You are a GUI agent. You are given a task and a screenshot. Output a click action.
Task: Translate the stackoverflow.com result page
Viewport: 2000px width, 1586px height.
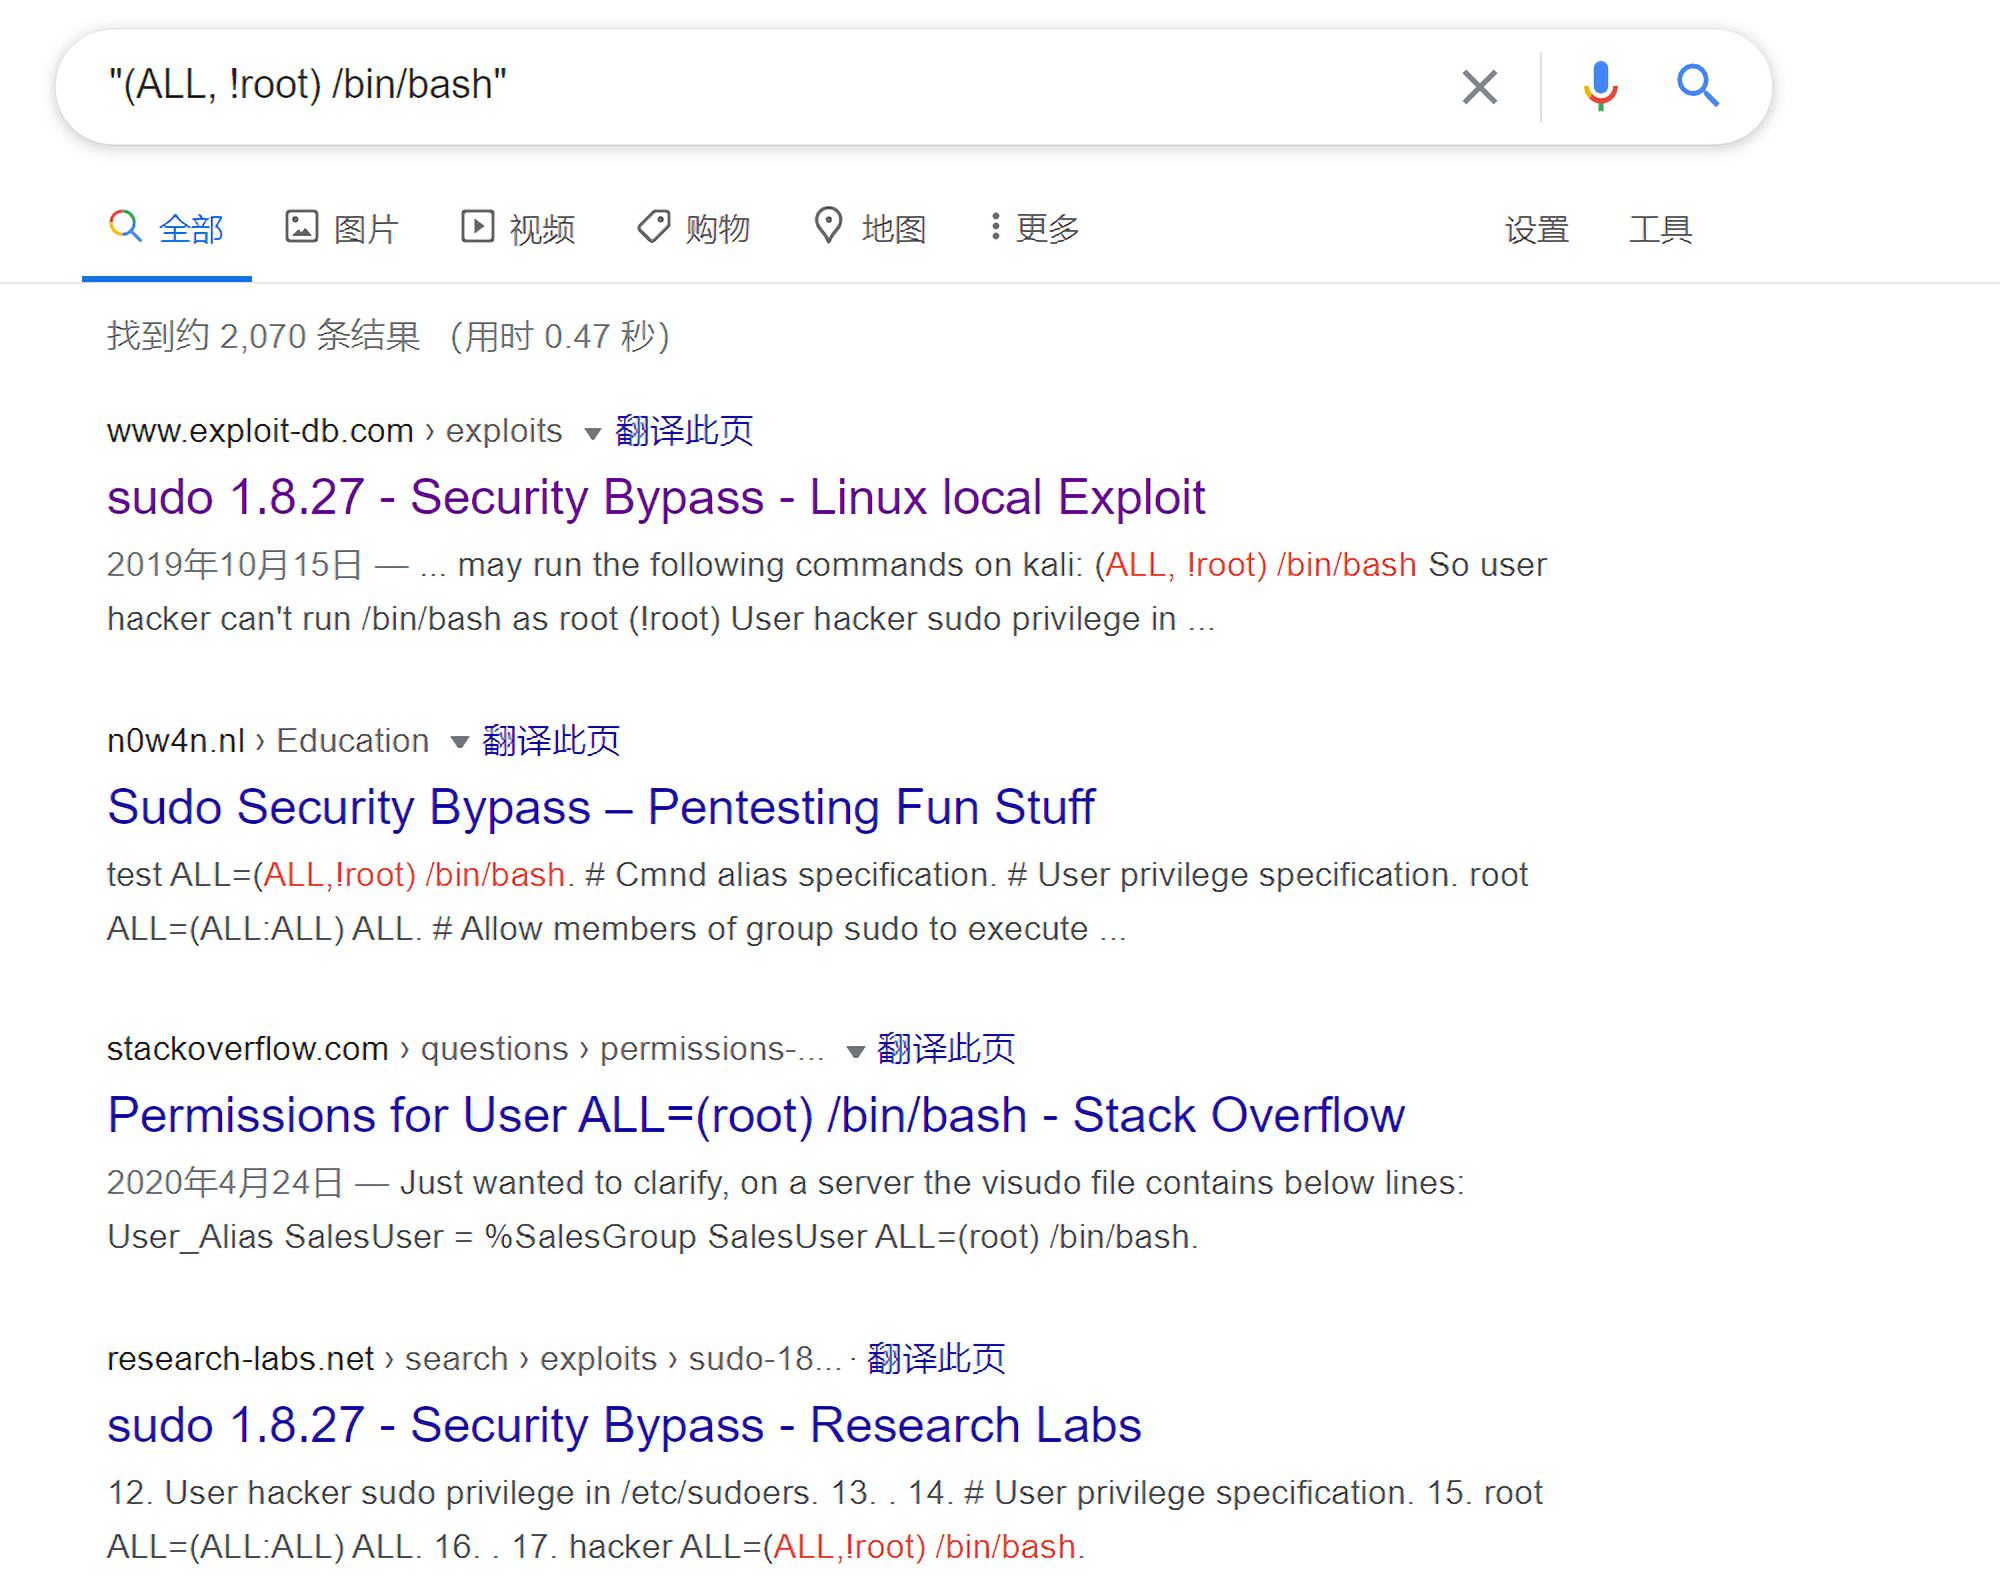(x=947, y=1049)
